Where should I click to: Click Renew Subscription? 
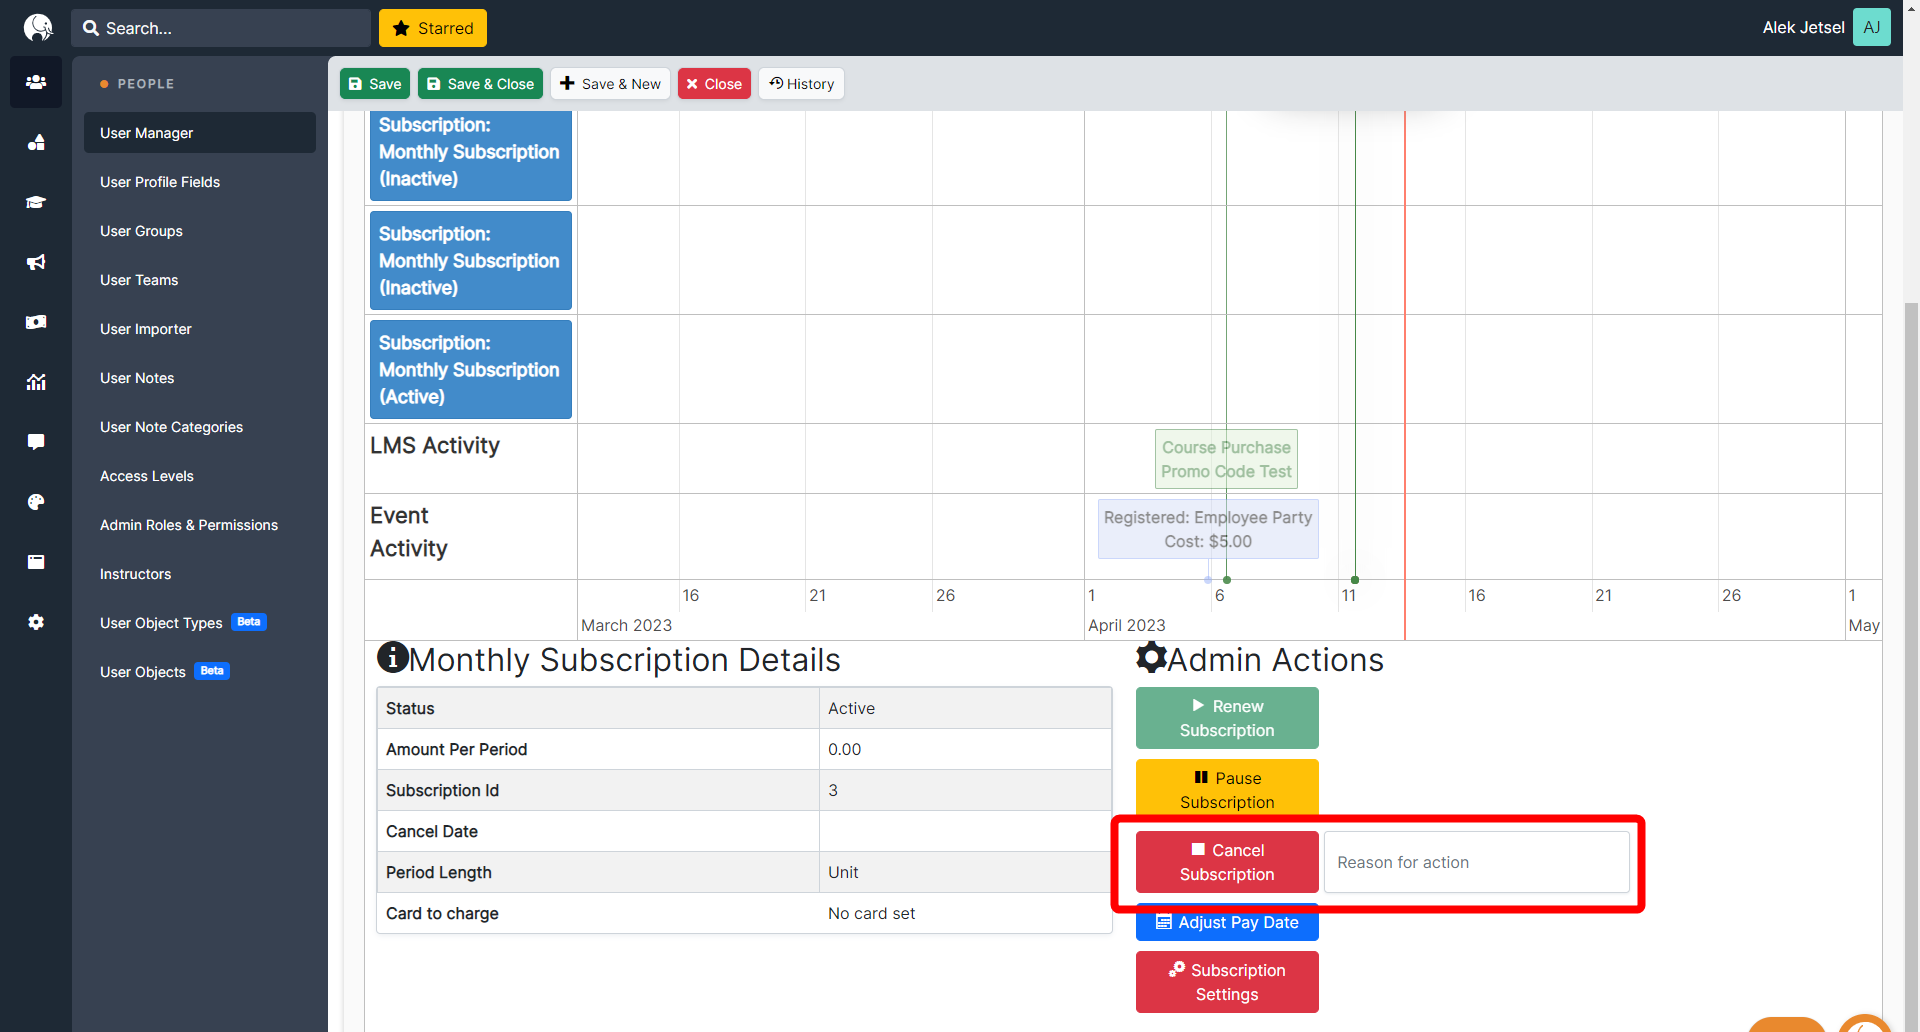[1227, 718]
